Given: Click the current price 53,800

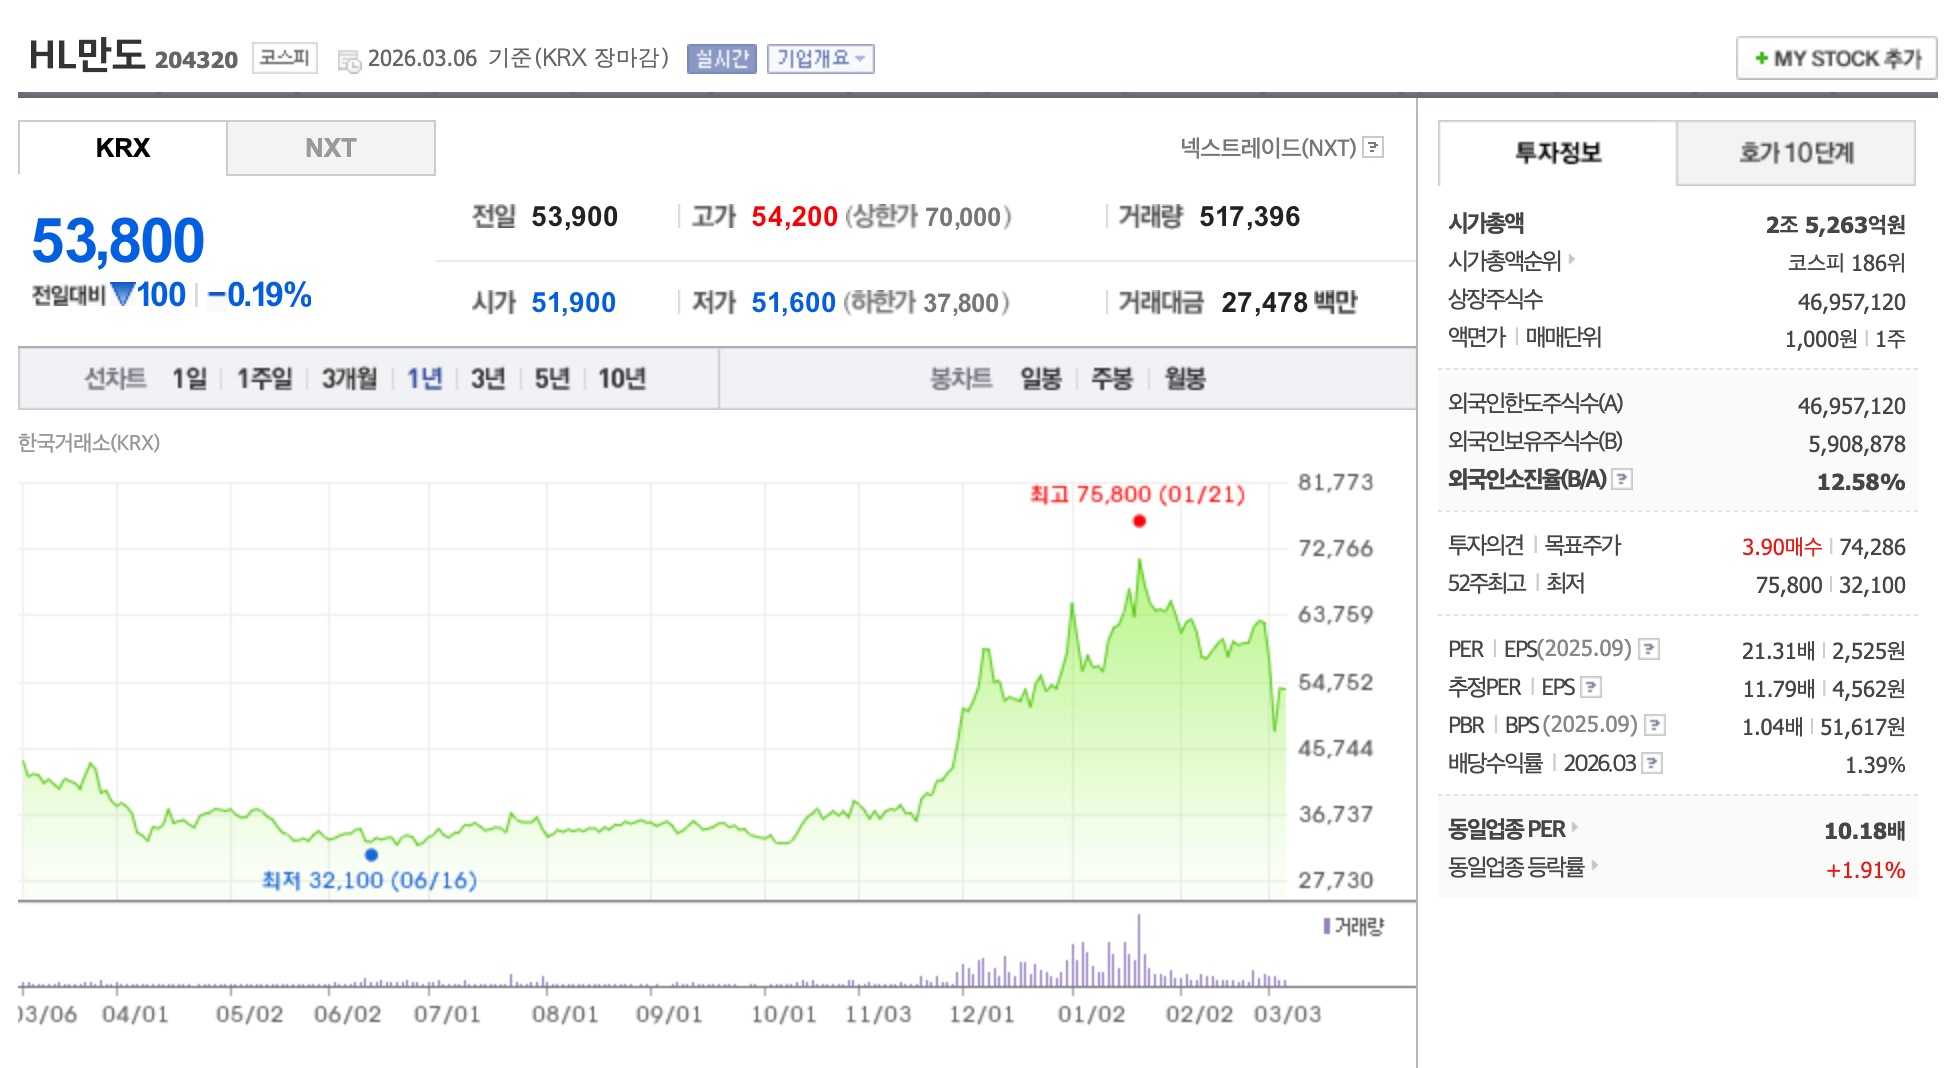Looking at the screenshot, I should pos(118,241).
